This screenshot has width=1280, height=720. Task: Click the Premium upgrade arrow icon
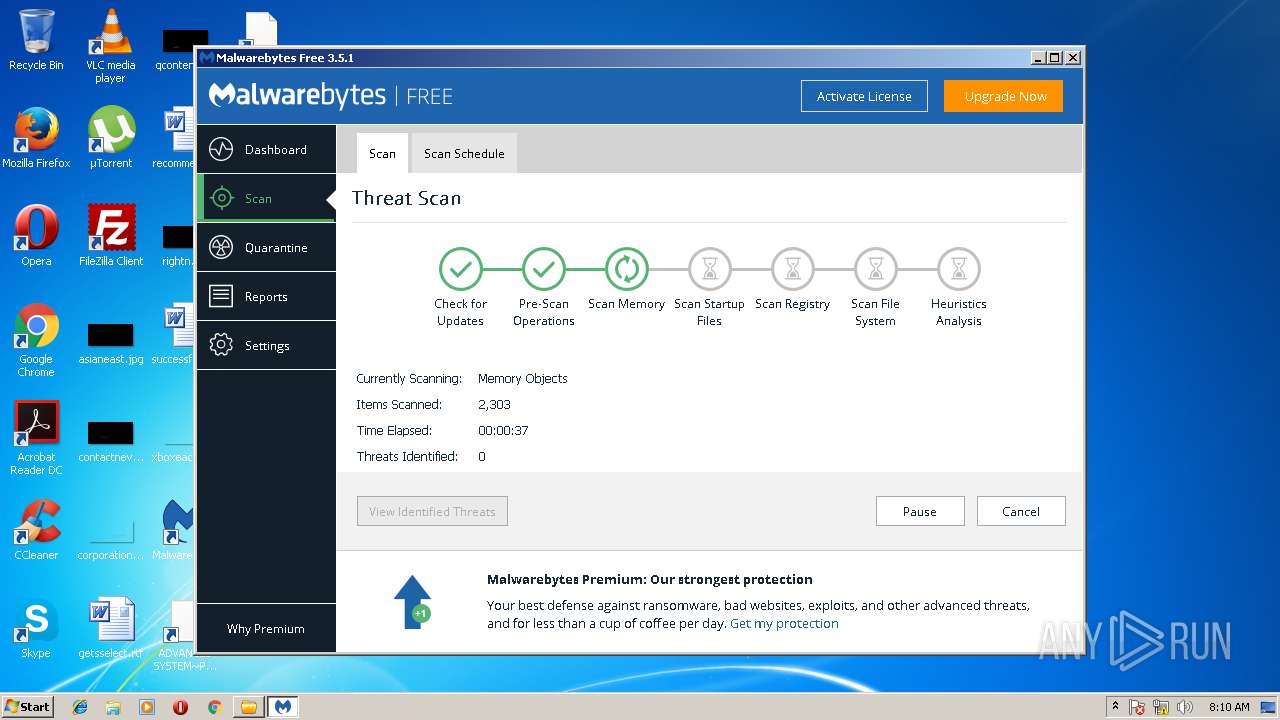(412, 601)
